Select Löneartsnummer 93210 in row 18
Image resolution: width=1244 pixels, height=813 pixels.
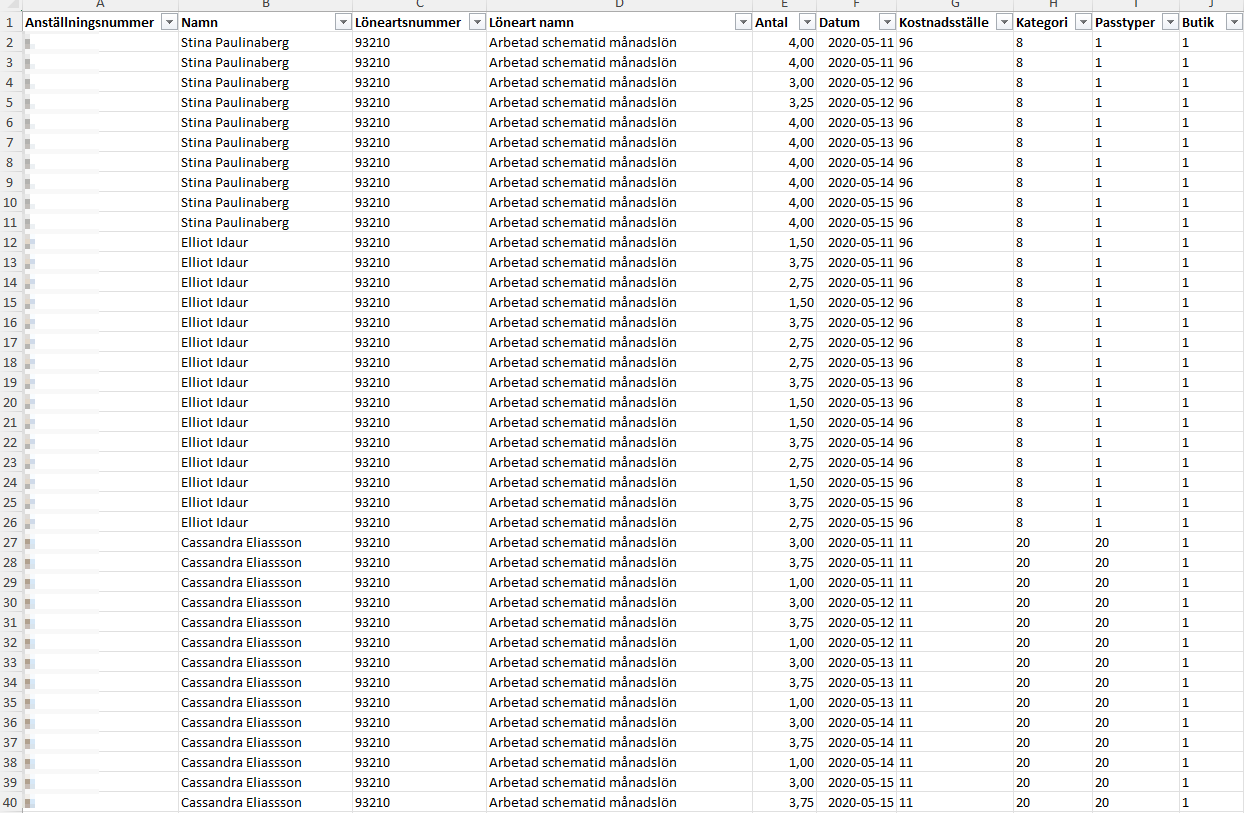tap(419, 362)
